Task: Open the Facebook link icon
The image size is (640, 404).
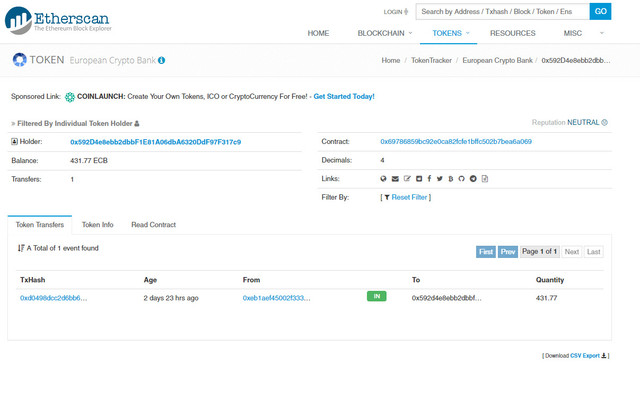Action: (x=429, y=179)
